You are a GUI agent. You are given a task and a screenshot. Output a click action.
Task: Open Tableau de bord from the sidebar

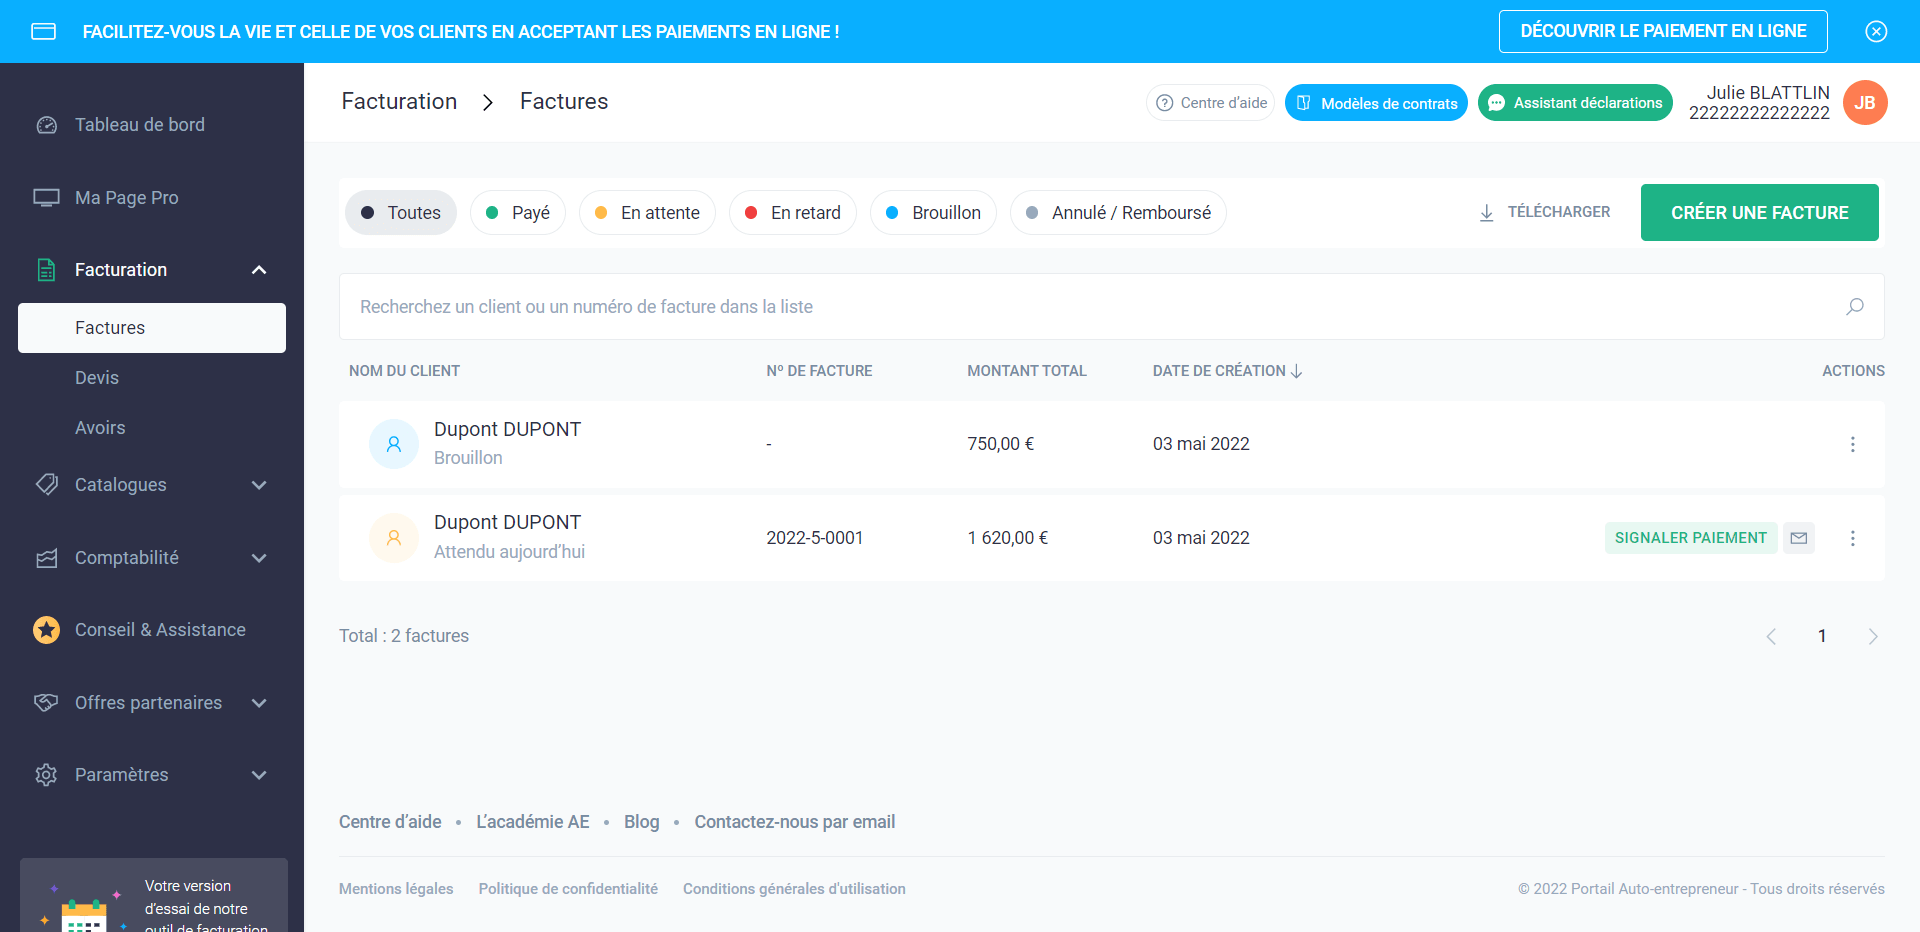[x=139, y=125]
